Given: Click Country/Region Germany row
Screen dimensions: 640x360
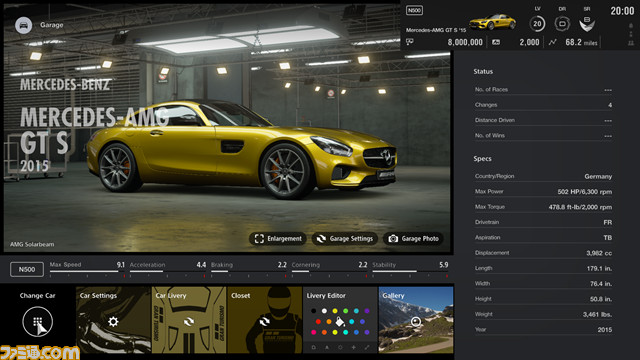Looking at the screenshot, I should tap(543, 176).
